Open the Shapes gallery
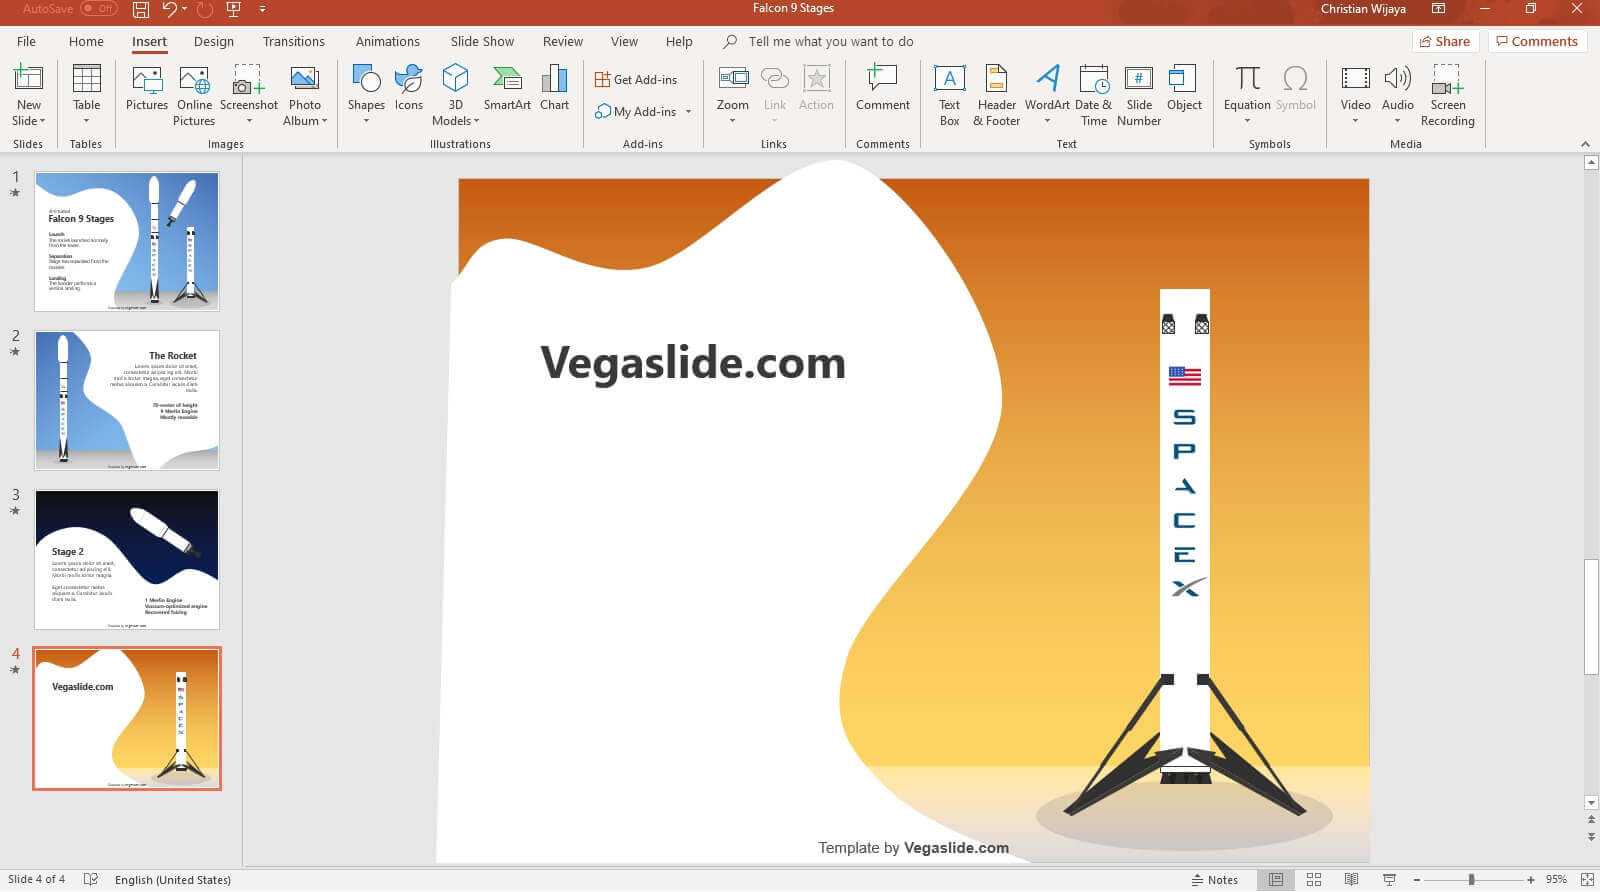 [366, 96]
